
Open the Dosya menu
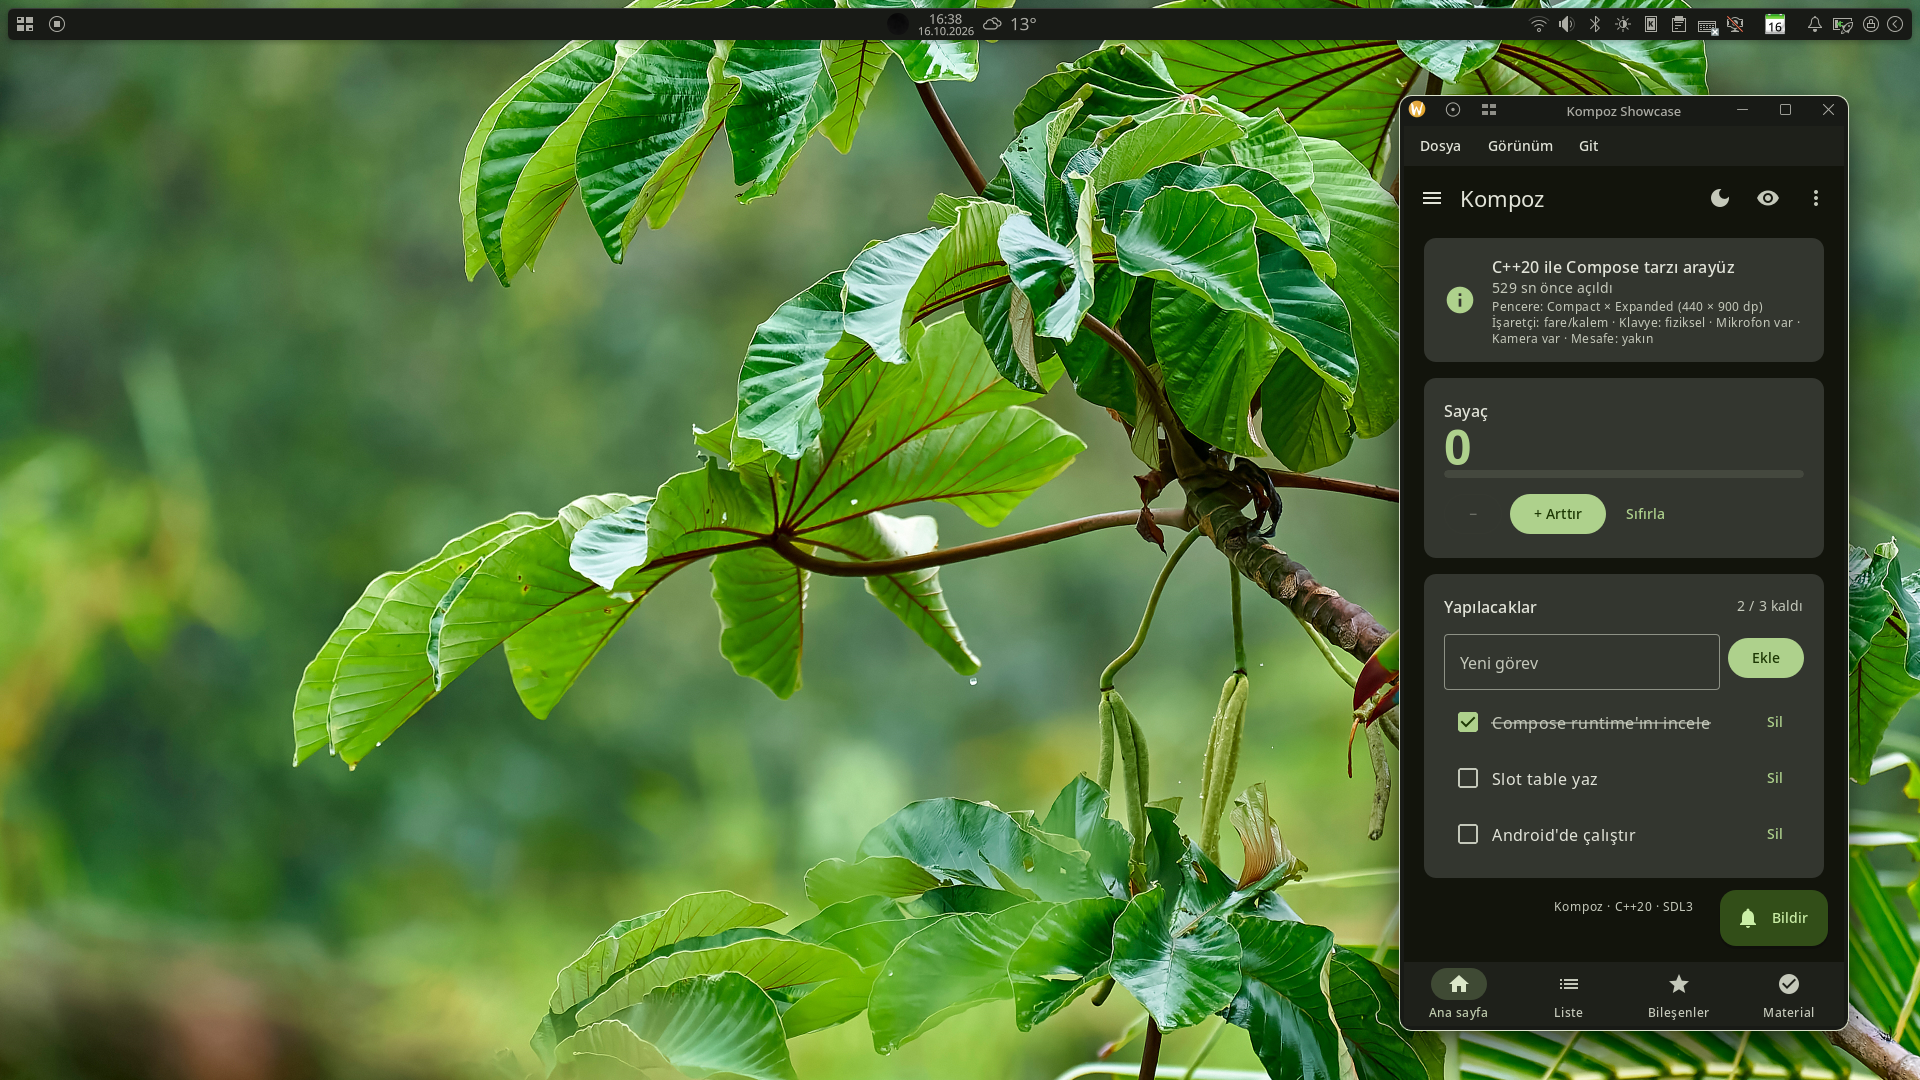coord(1440,146)
